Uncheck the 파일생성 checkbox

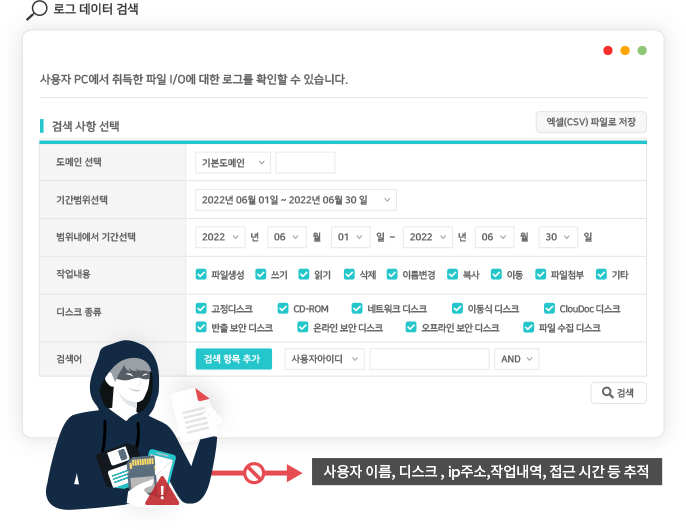tap(202, 274)
